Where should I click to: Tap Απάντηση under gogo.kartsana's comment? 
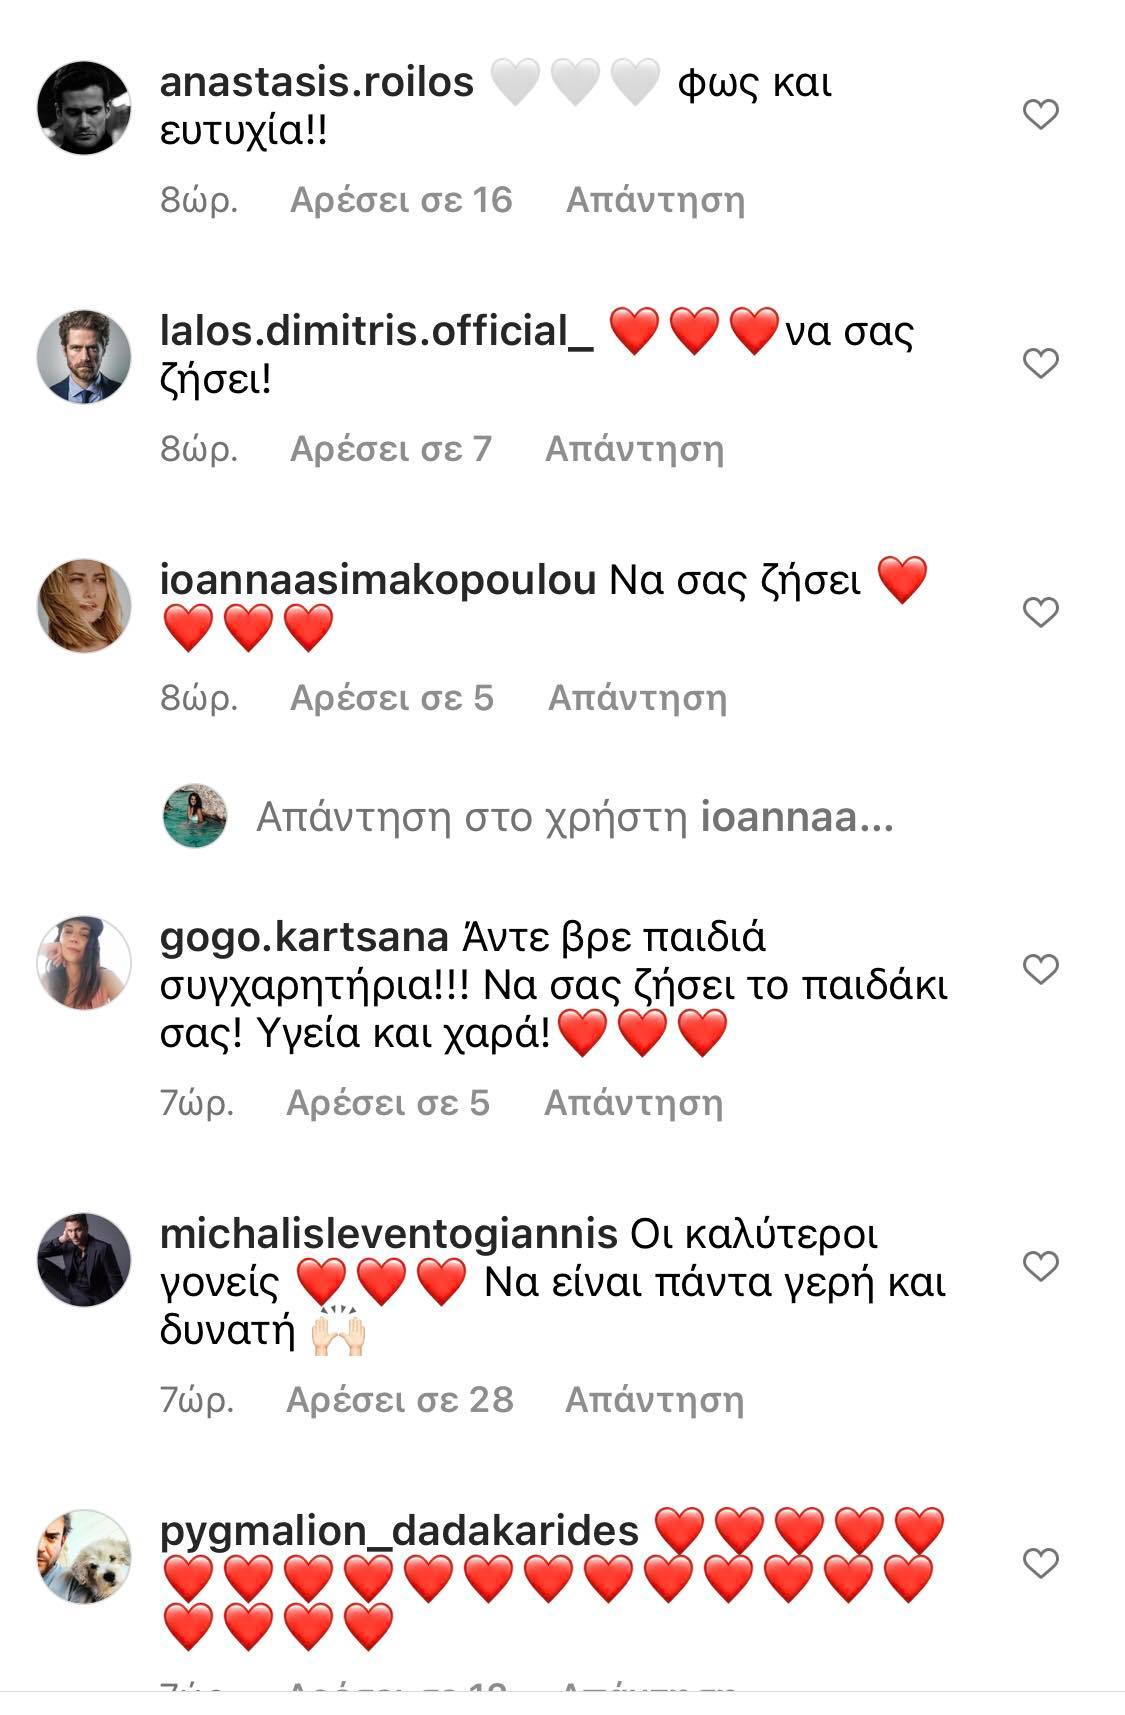633,1103
